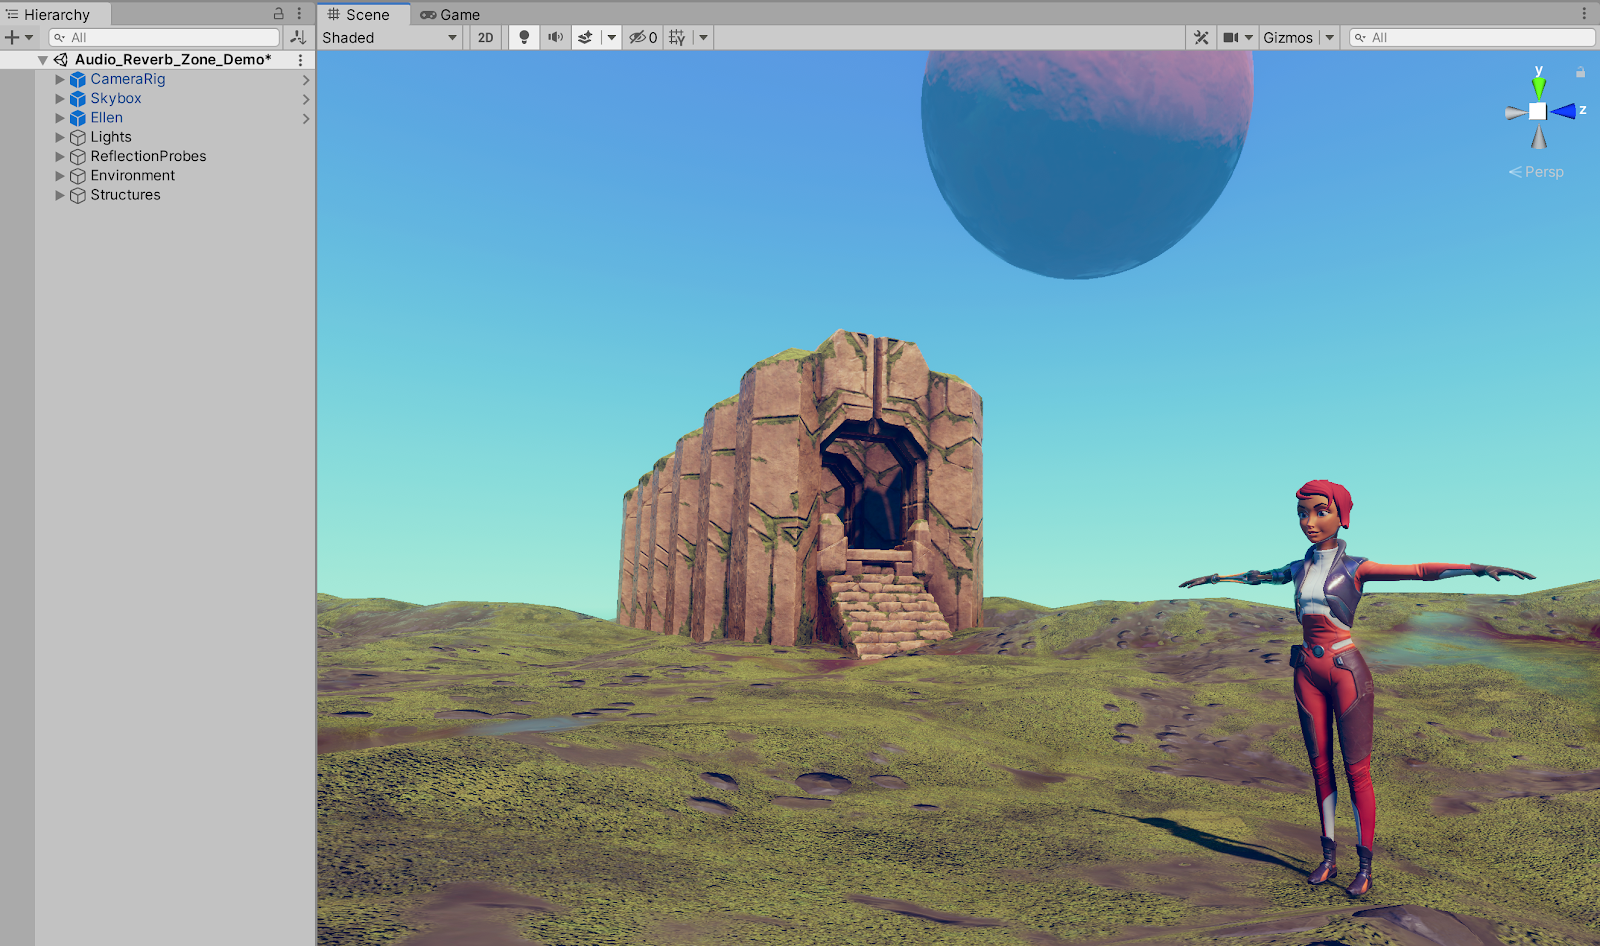Screen dimensions: 1600x946
Task: Click the Hierarchy sort order icon
Action: point(298,38)
